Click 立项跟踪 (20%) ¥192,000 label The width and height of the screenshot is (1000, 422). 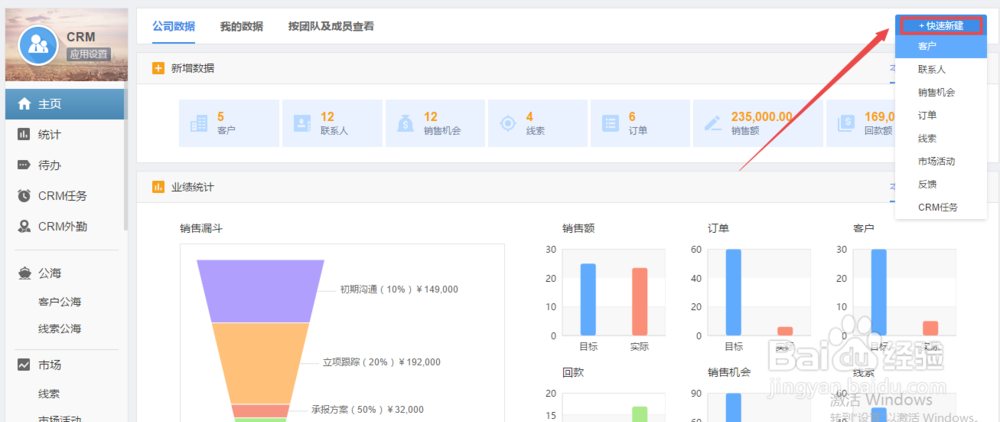pyautogui.click(x=381, y=362)
